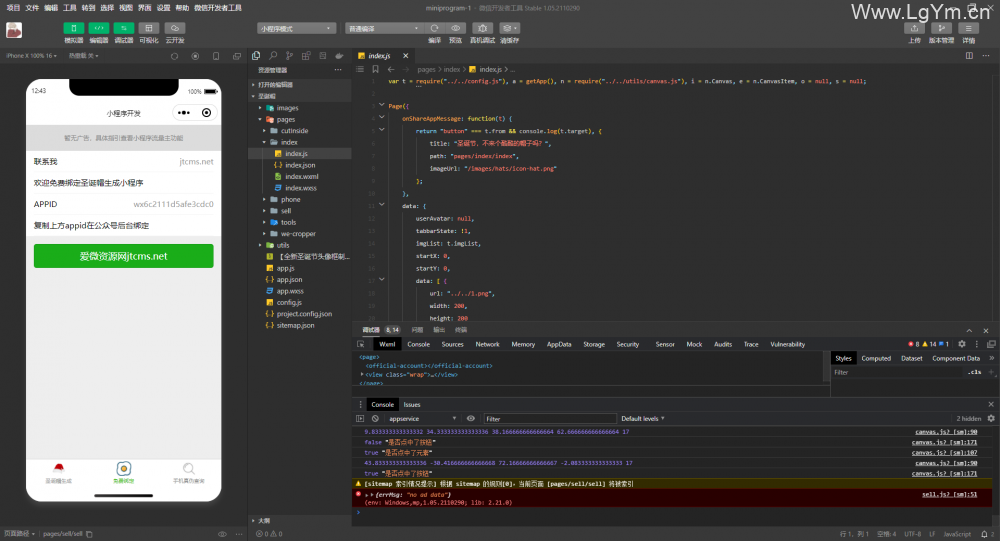Close the index.js editor tab
The width and height of the screenshot is (1000, 541).
click(x=406, y=56)
